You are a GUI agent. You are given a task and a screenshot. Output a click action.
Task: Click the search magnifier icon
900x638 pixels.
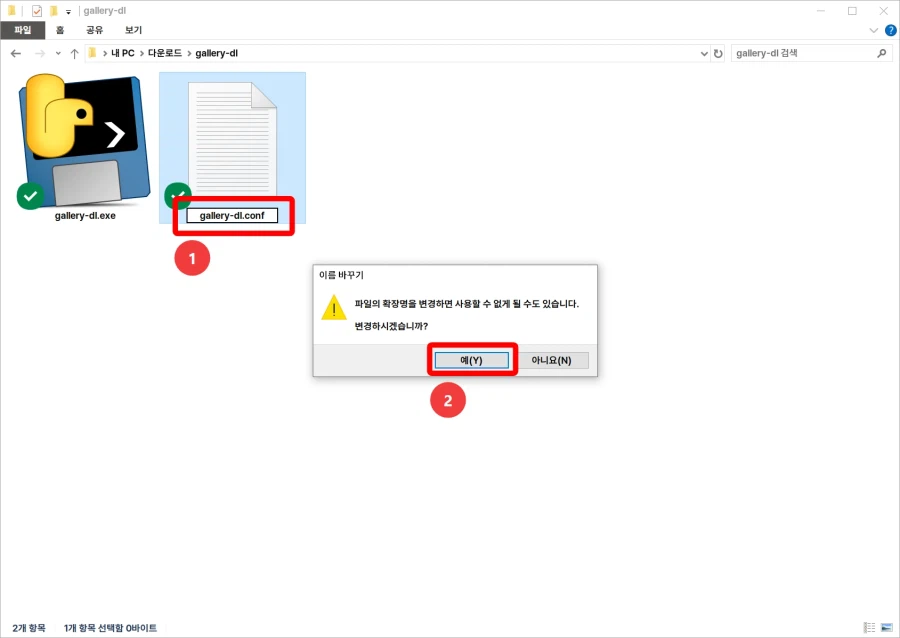(882, 53)
